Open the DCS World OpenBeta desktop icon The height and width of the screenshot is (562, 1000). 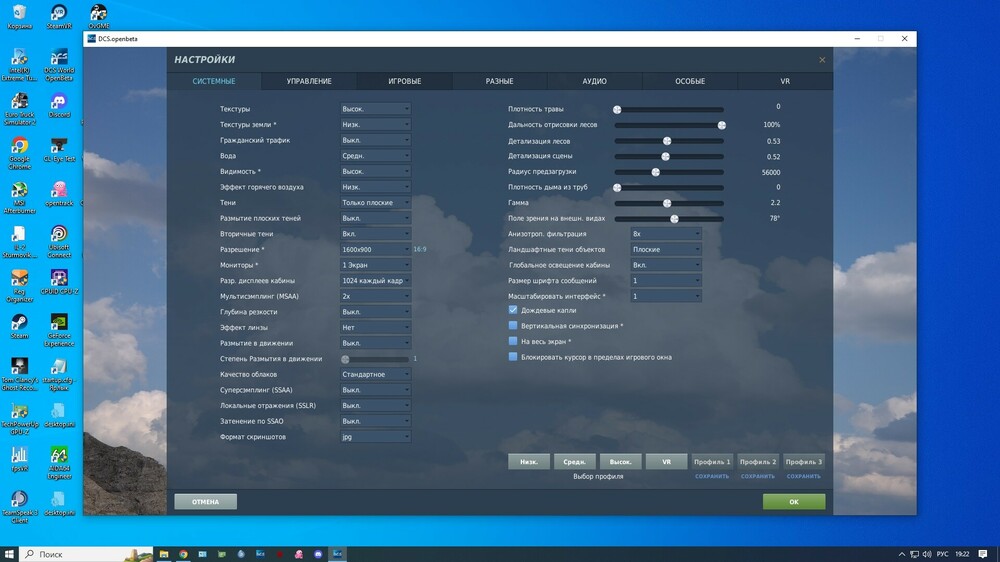(x=59, y=65)
